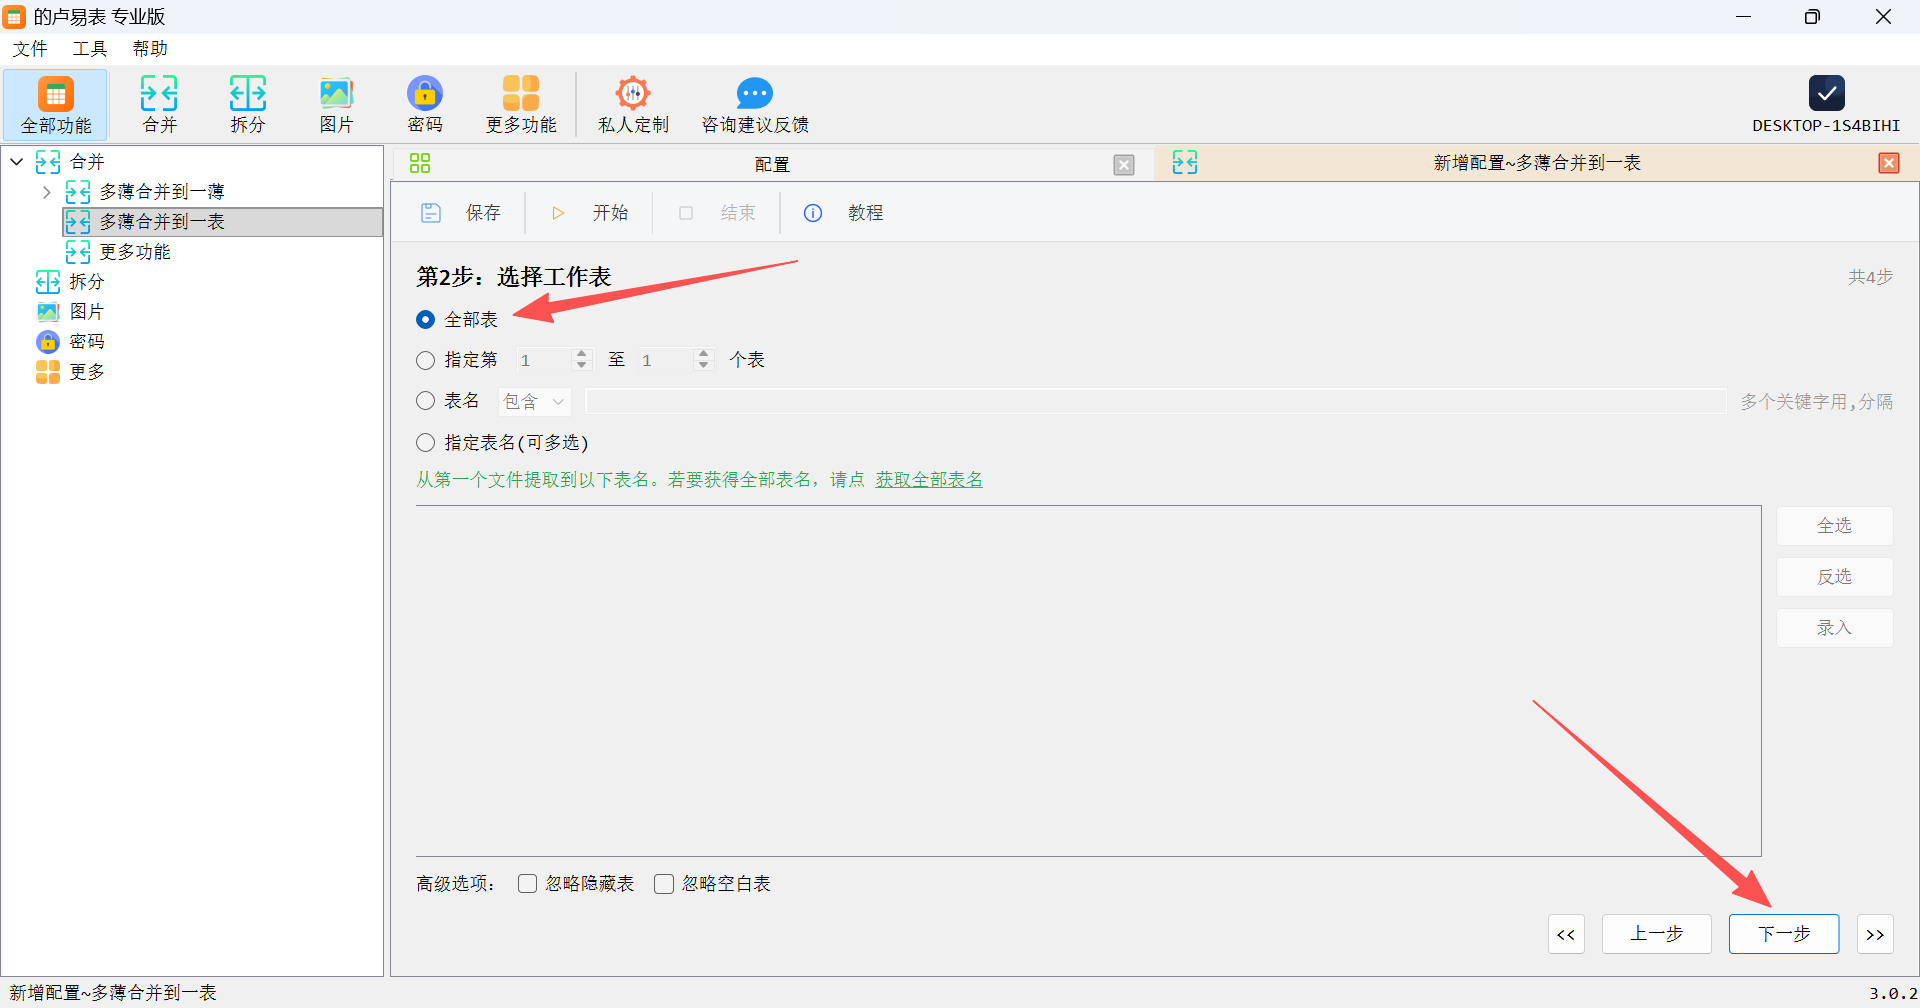1920x1008 pixels.
Task: Select the 表名 radio button
Action: click(425, 401)
